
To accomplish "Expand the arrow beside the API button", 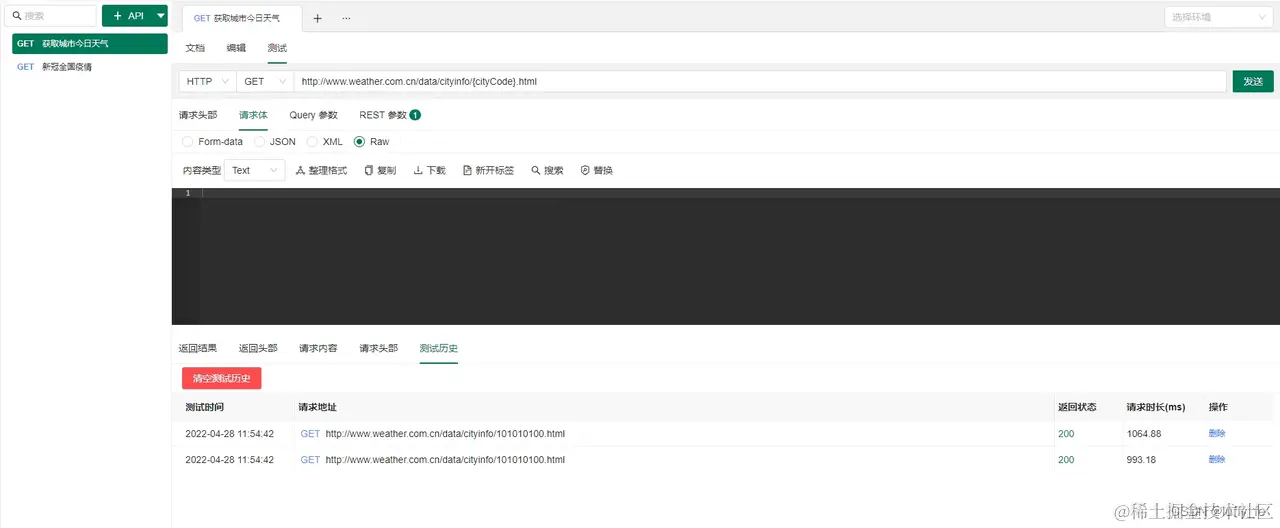I will click(x=161, y=16).
